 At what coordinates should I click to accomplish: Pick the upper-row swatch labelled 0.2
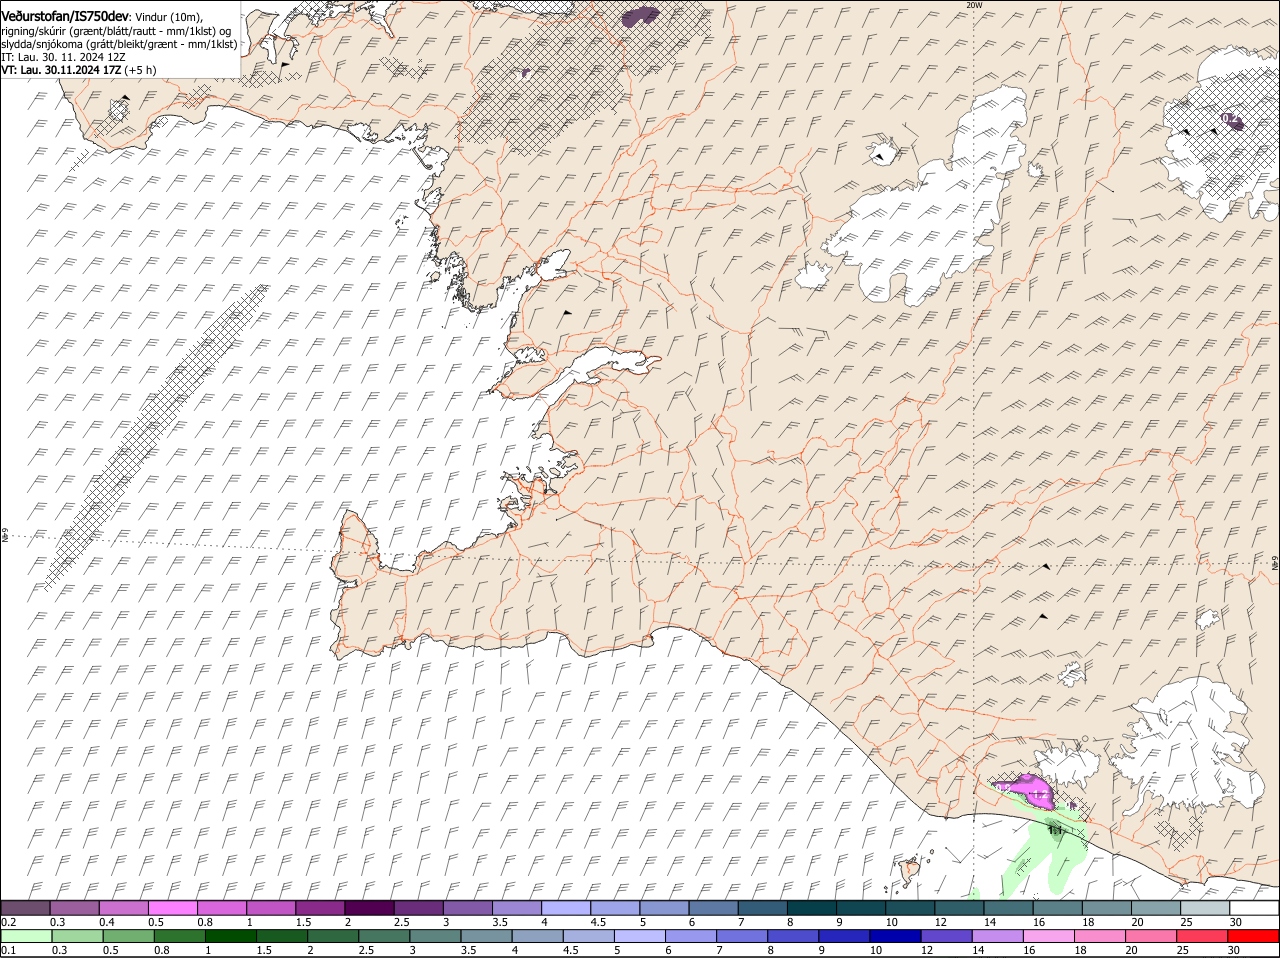tap(25, 908)
